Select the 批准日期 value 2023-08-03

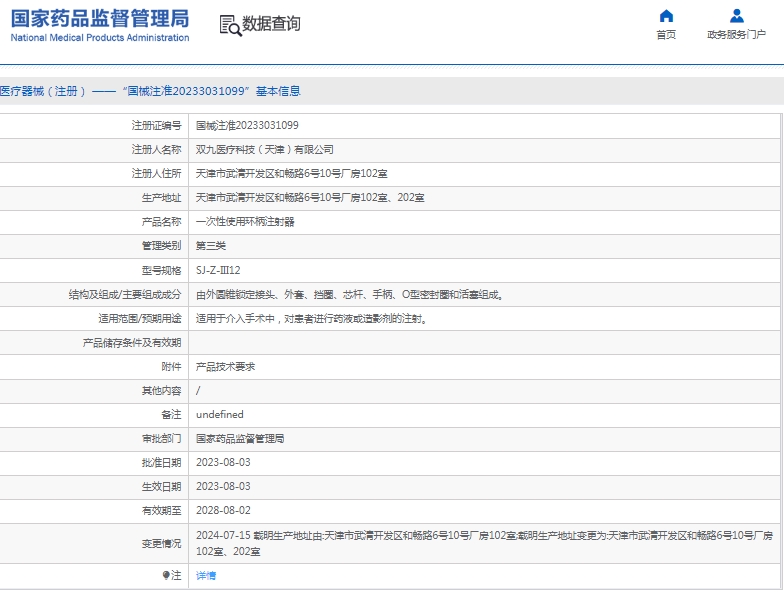[223, 462]
